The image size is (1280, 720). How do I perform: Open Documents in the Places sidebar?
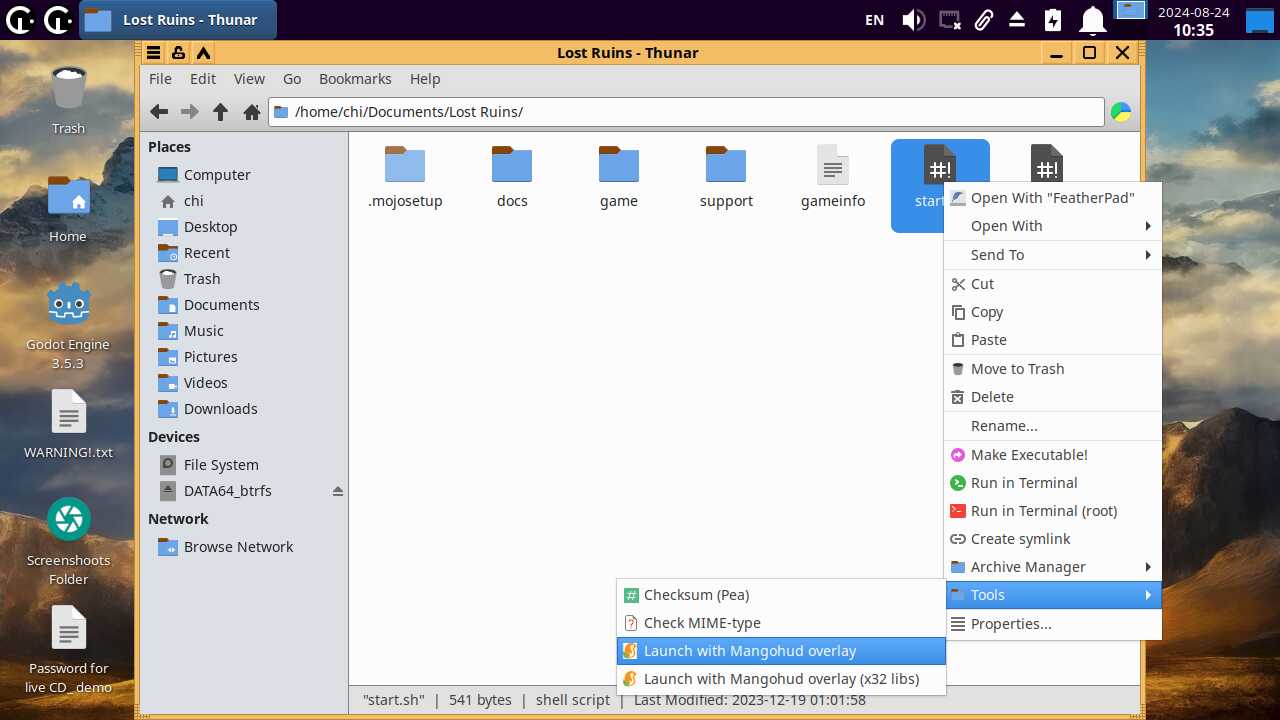[243, 305]
